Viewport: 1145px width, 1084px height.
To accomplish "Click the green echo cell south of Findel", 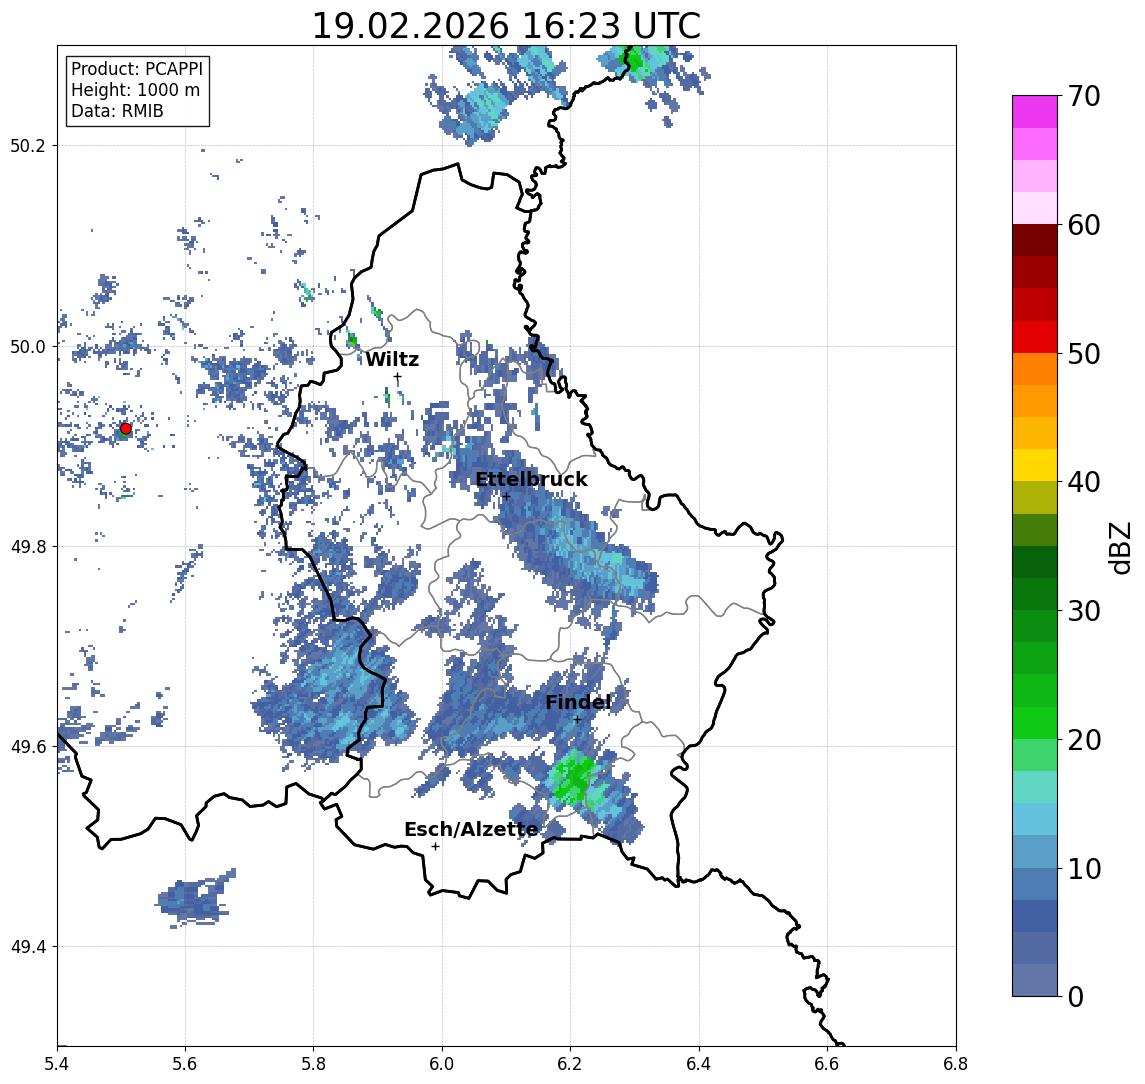I will [x=573, y=778].
